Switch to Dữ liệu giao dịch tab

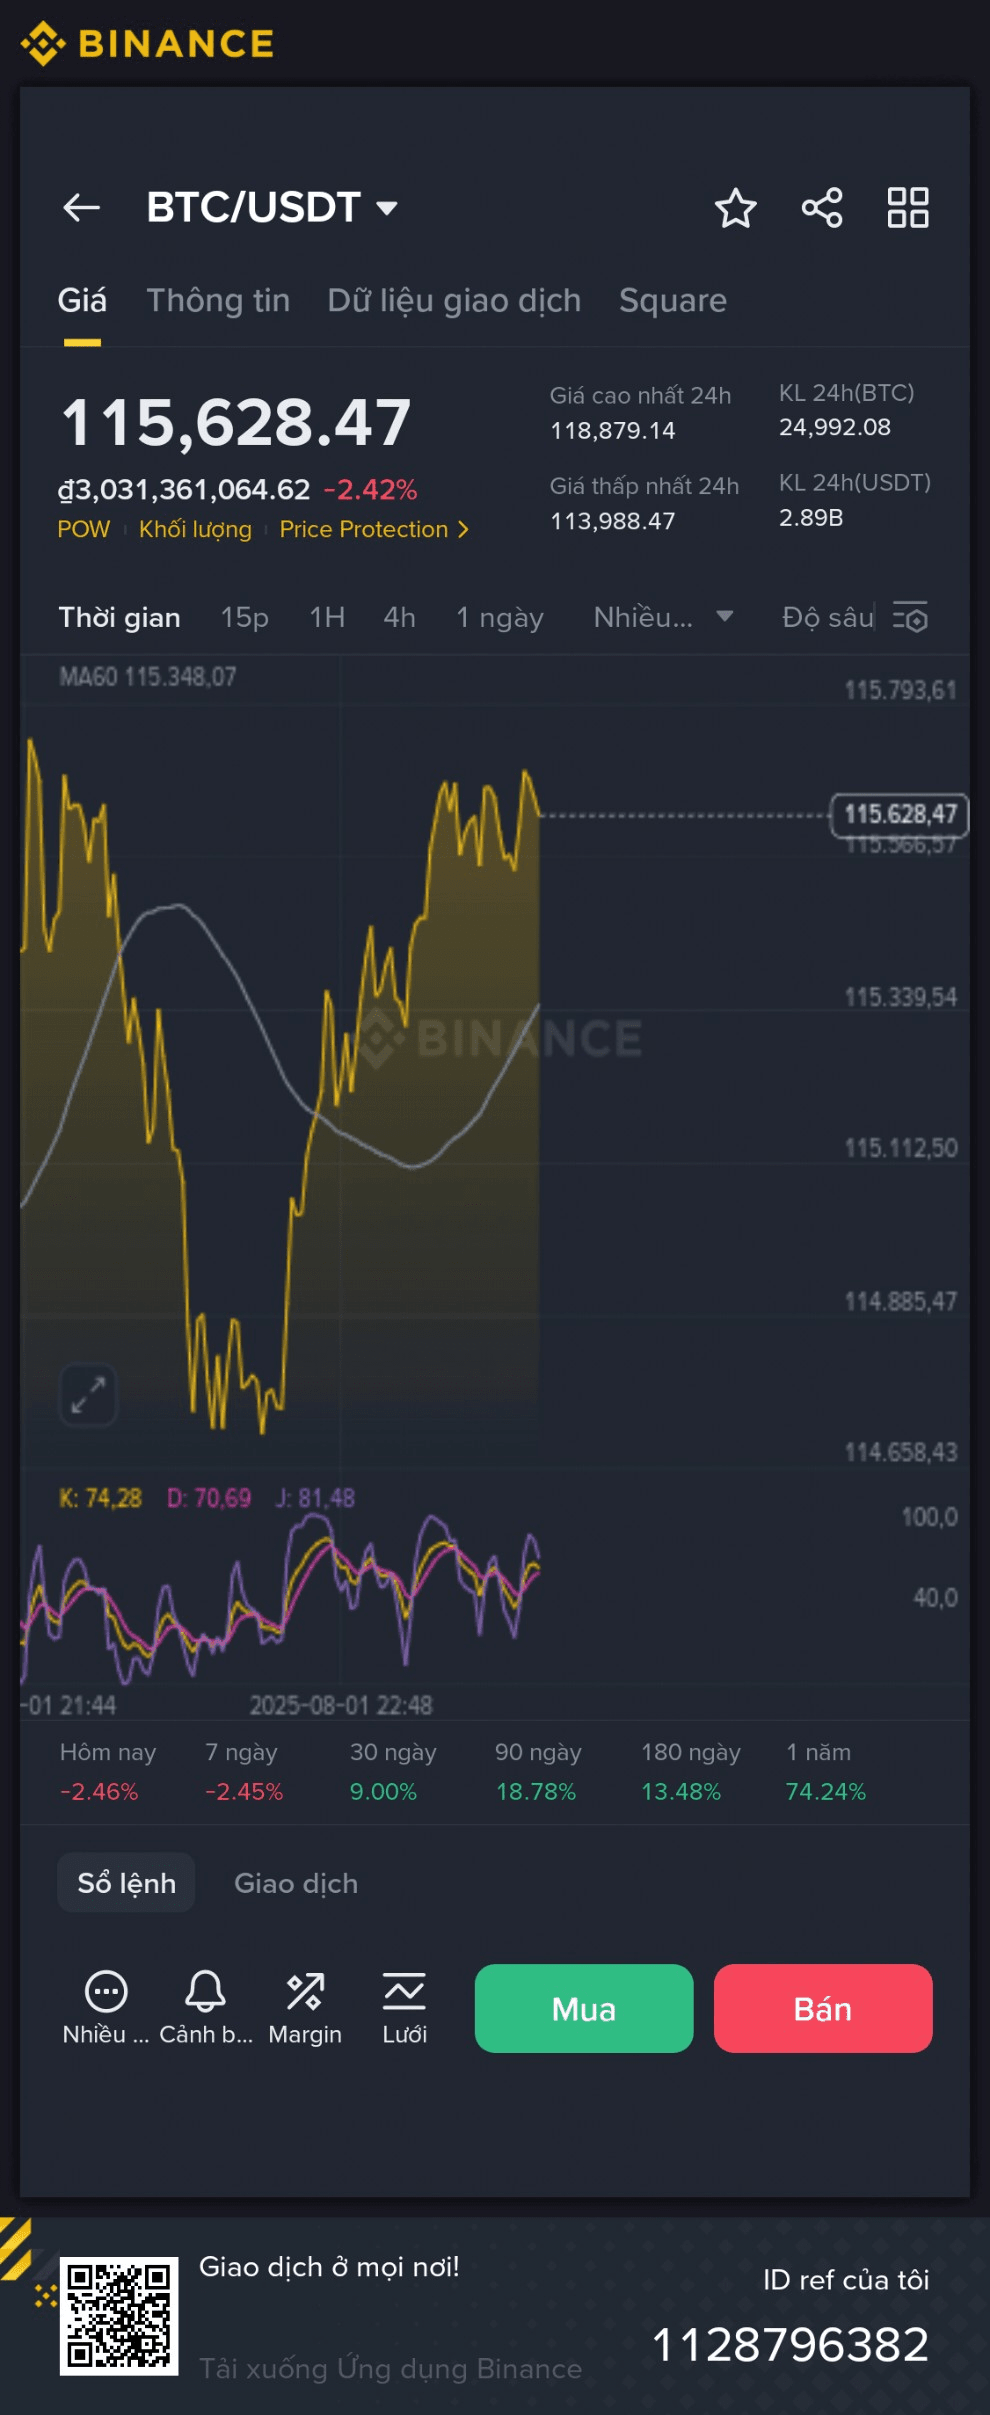pos(454,300)
